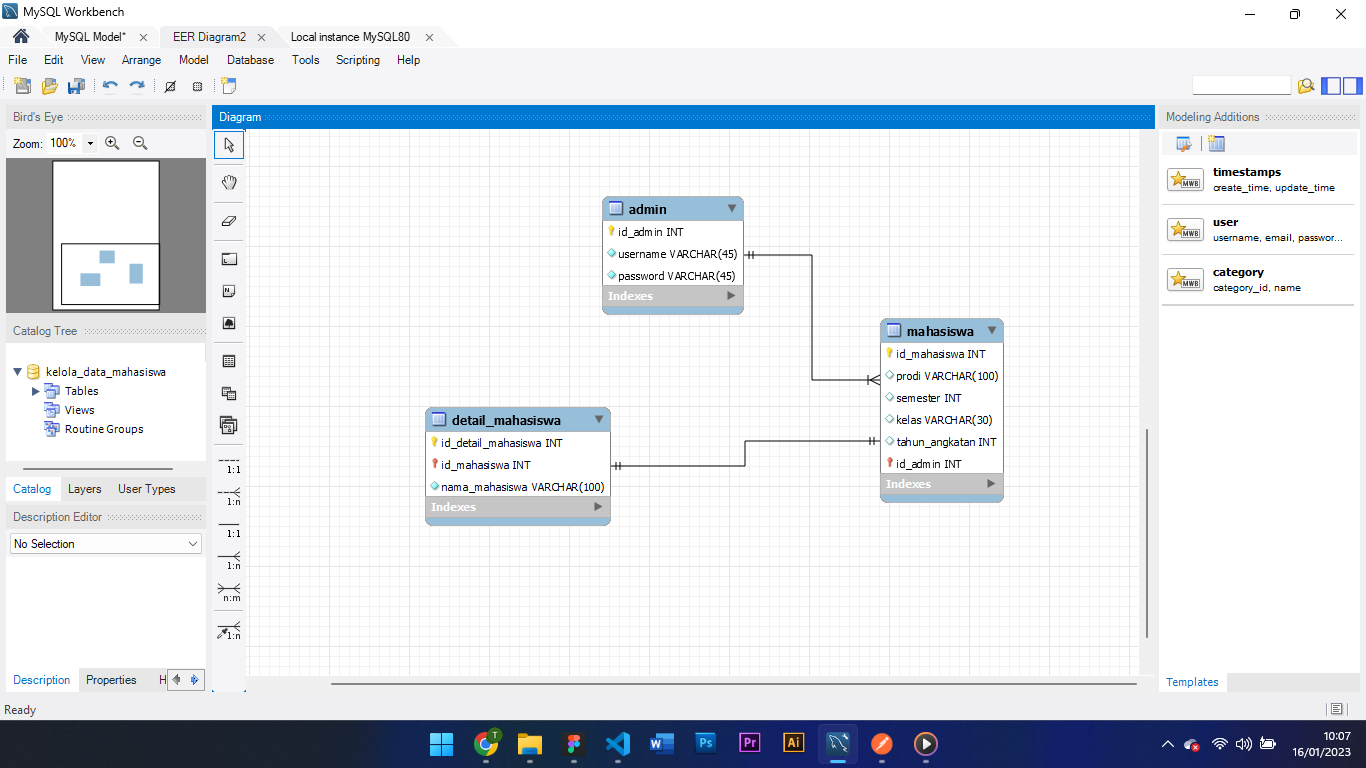Screen dimensions: 1366x768
Task: Select the place text note tool
Action: 228,290
